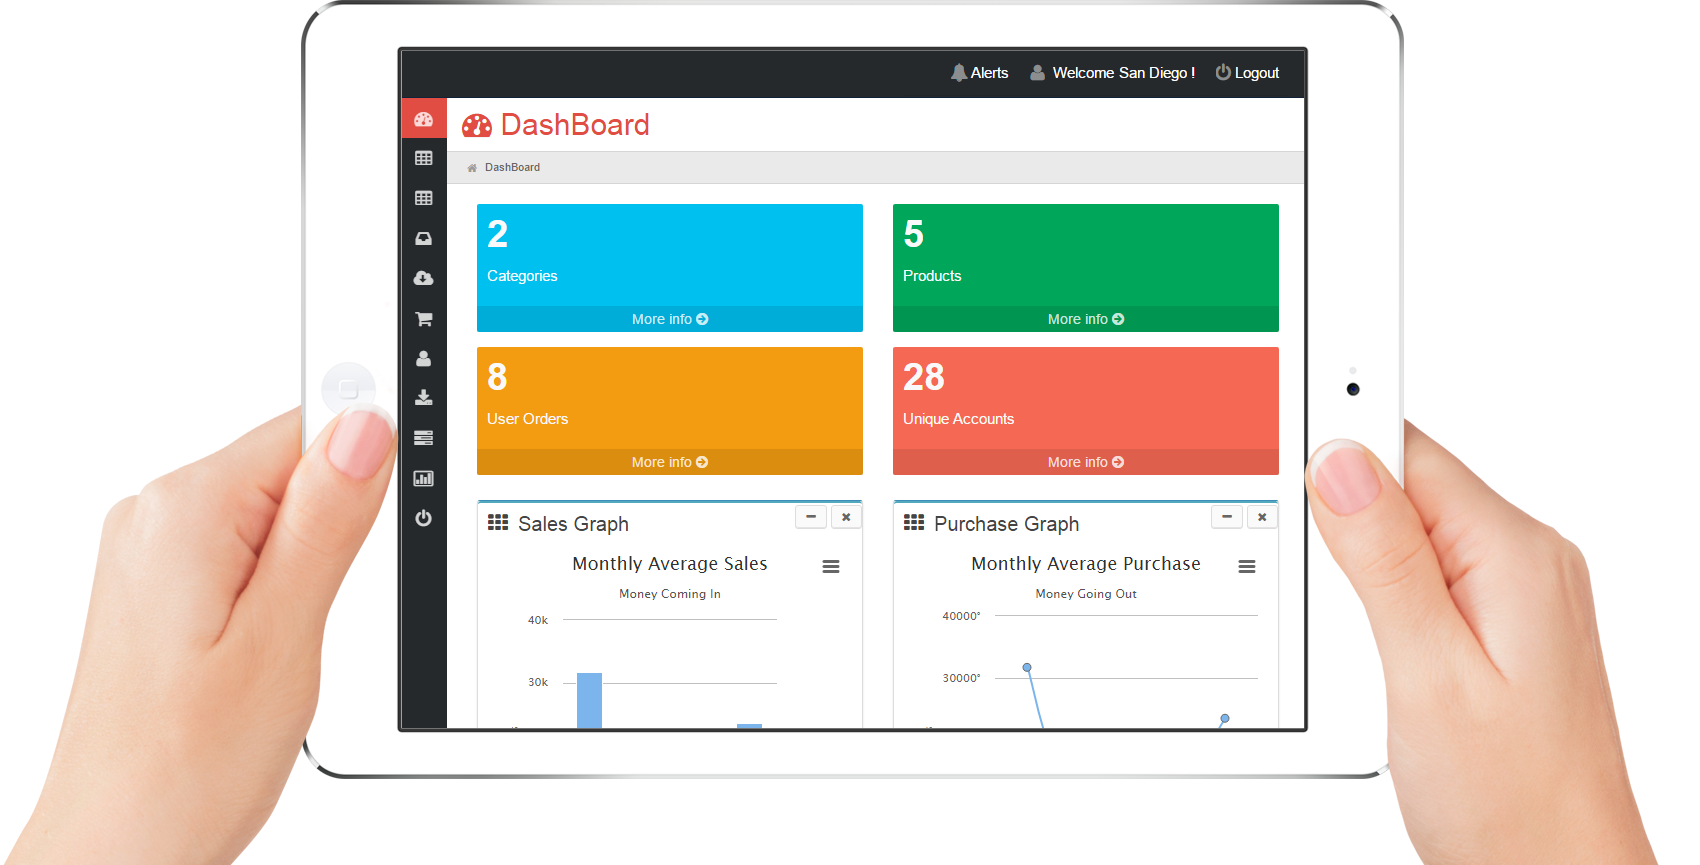Screen dimensions: 1700x865
Task: Click the Unique Accounts count 28
Action: click(924, 377)
